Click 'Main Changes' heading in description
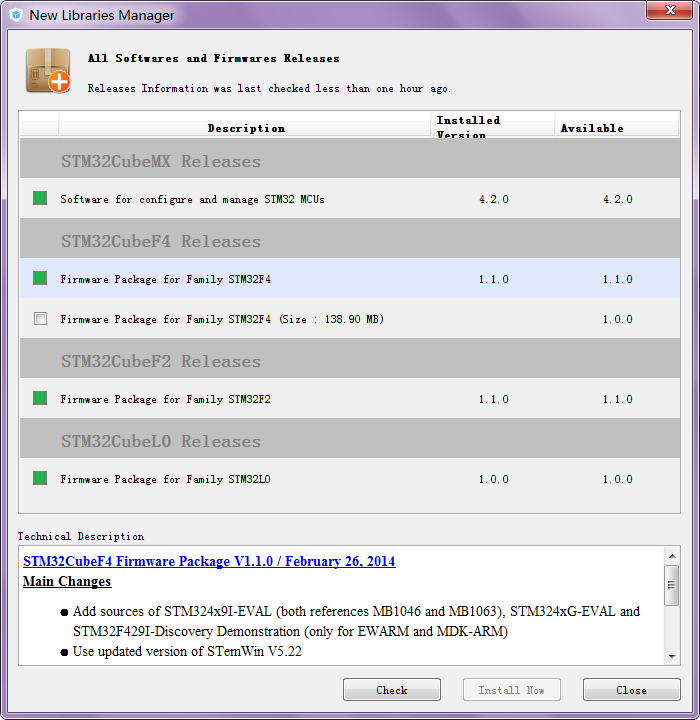 pyautogui.click(x=67, y=581)
